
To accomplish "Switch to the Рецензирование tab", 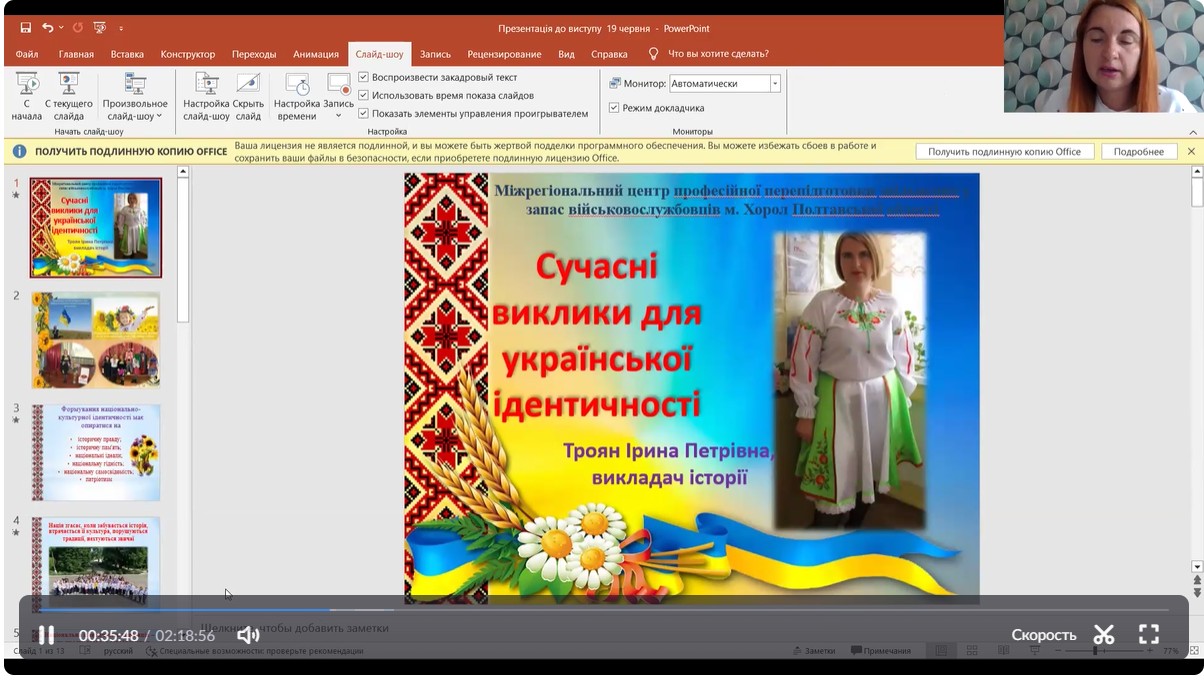I will tap(504, 54).
